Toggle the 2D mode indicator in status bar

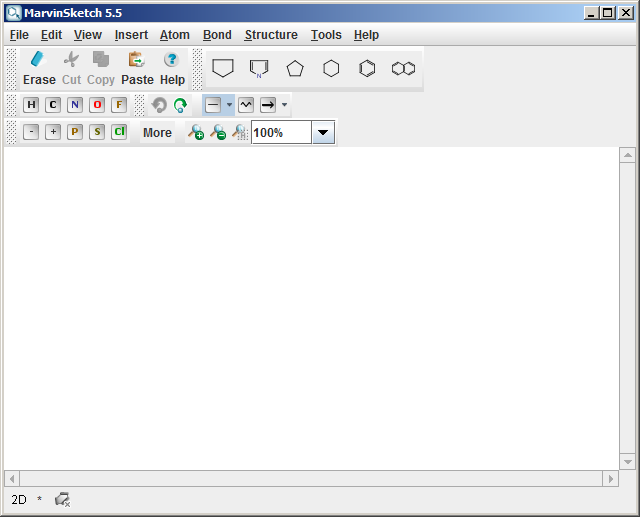click(19, 499)
